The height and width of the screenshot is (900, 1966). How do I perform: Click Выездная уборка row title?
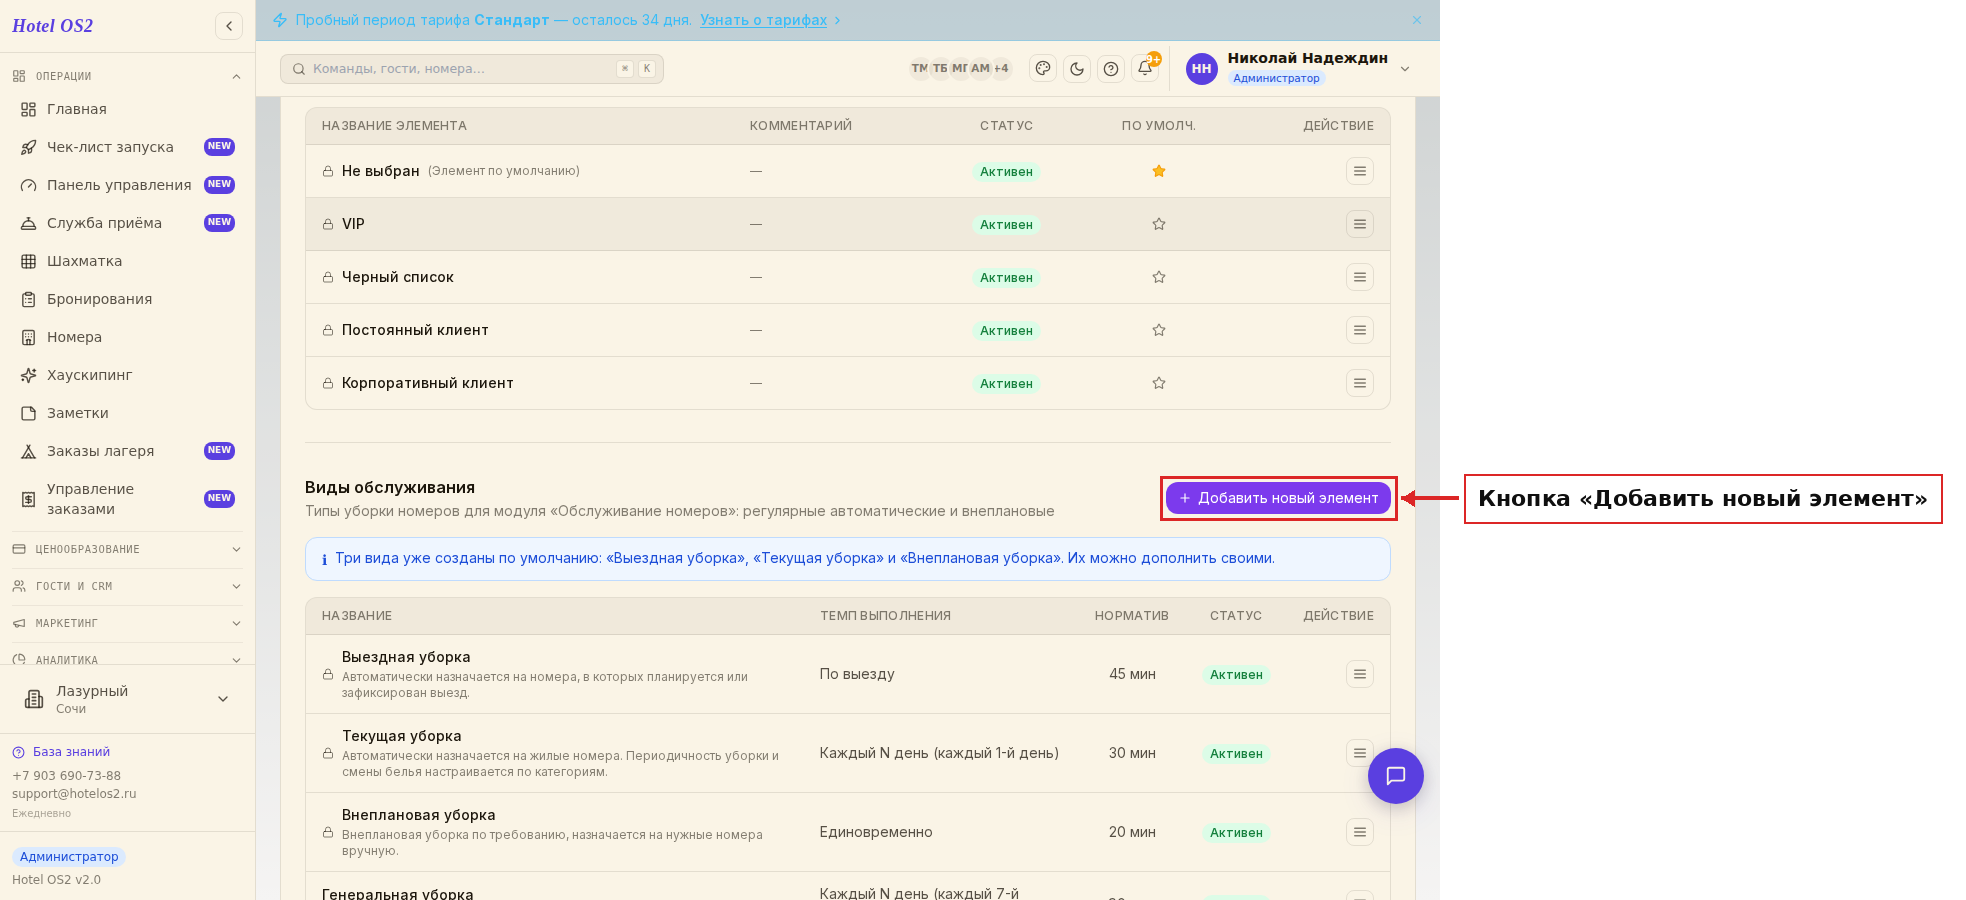(x=406, y=657)
